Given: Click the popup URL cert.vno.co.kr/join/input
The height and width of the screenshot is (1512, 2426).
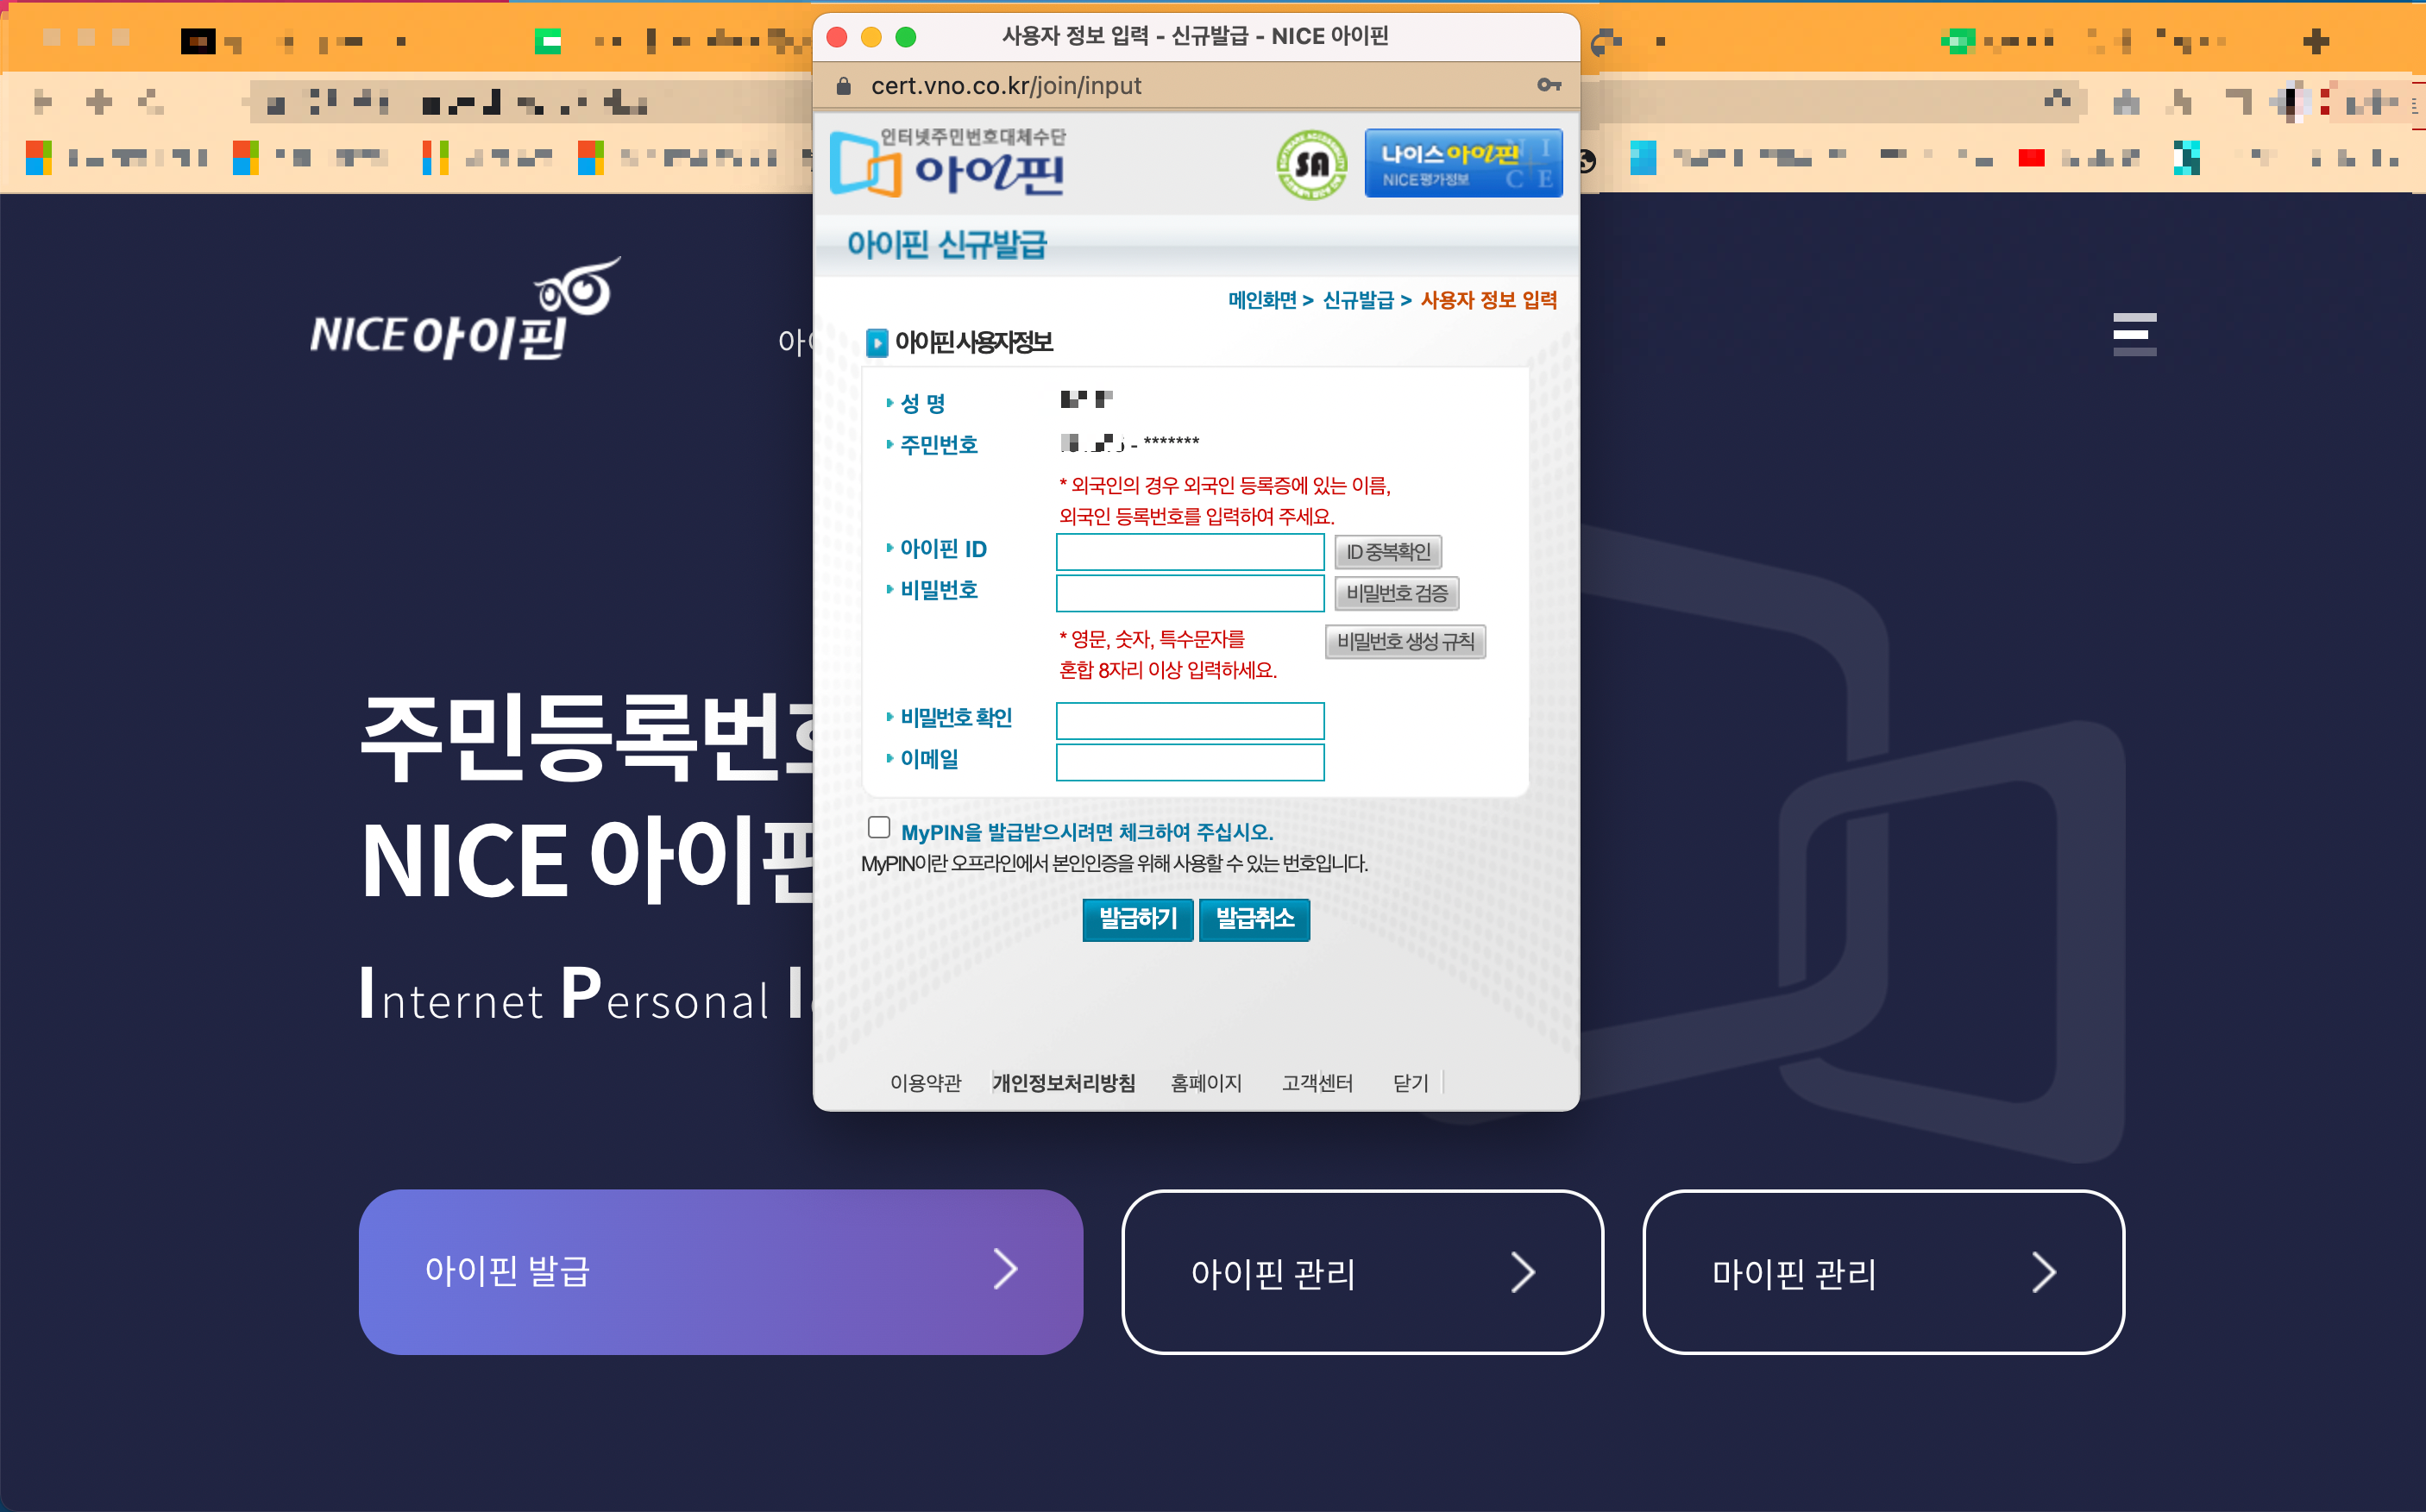Looking at the screenshot, I should 1006,86.
